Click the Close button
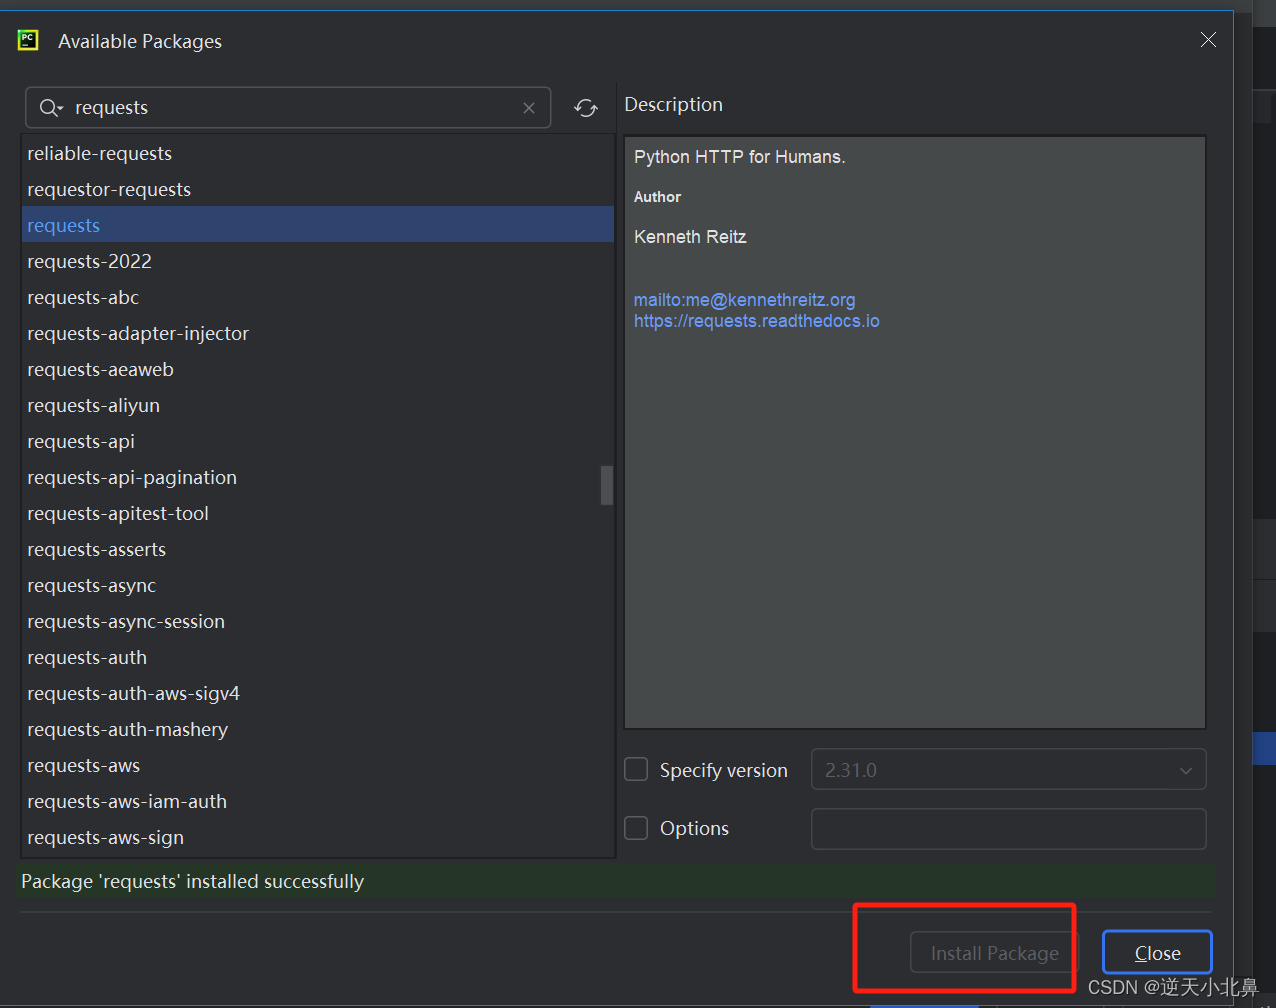 pyautogui.click(x=1156, y=952)
